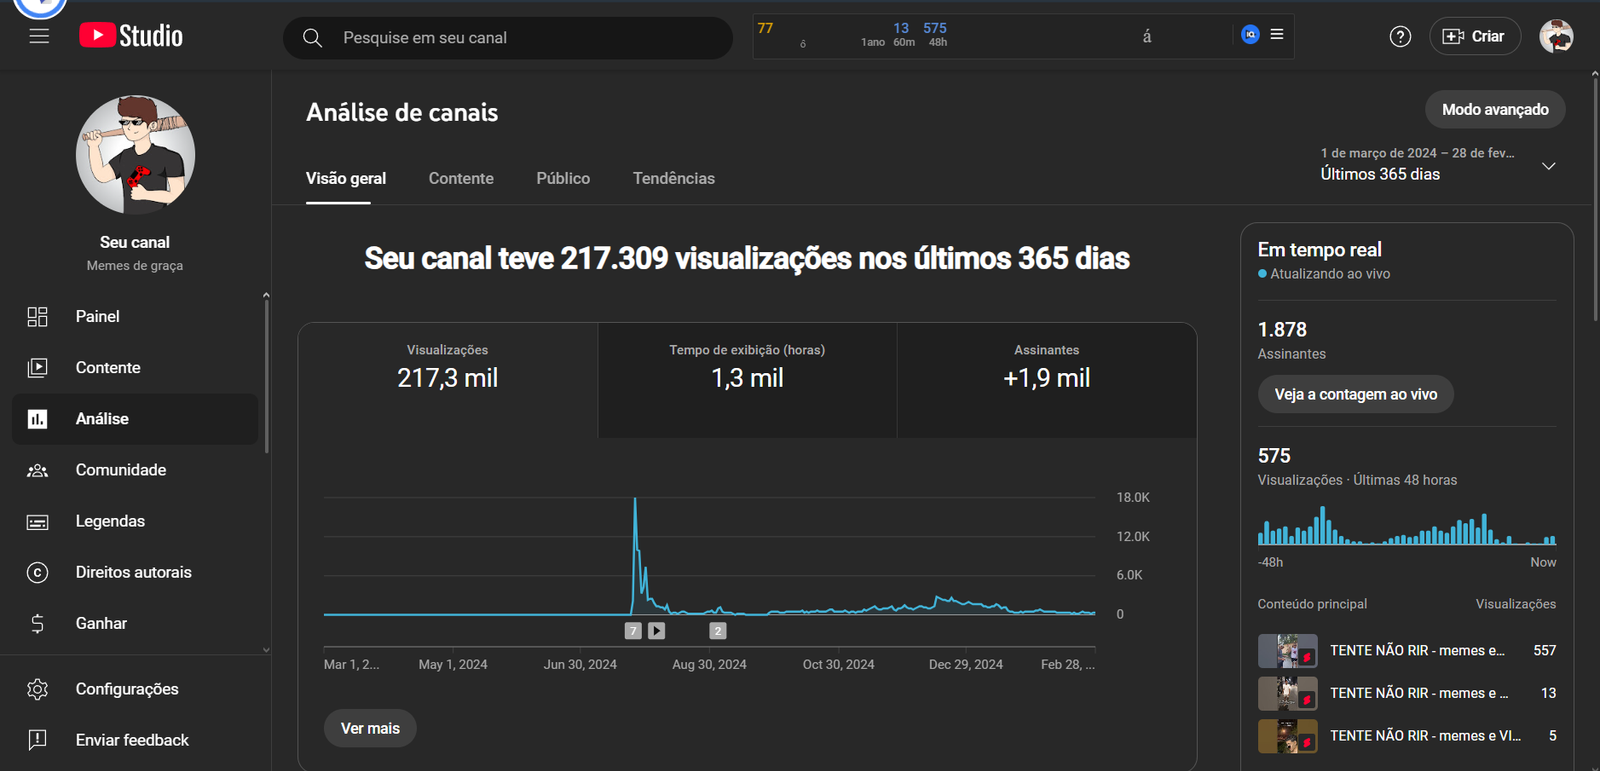Viewport: 1600px width, 771px height.
Task: Open Painel in the sidebar
Action: 135,317
